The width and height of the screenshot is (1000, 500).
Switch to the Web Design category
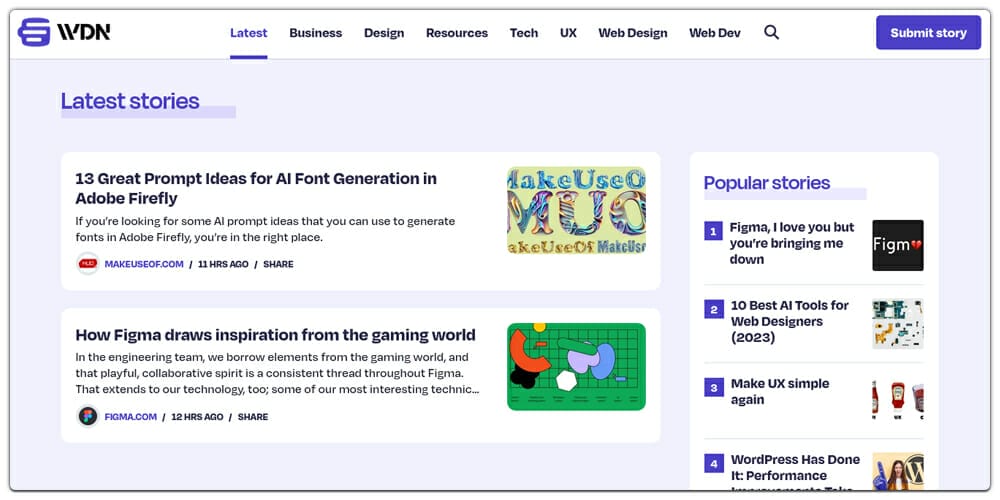pos(633,33)
